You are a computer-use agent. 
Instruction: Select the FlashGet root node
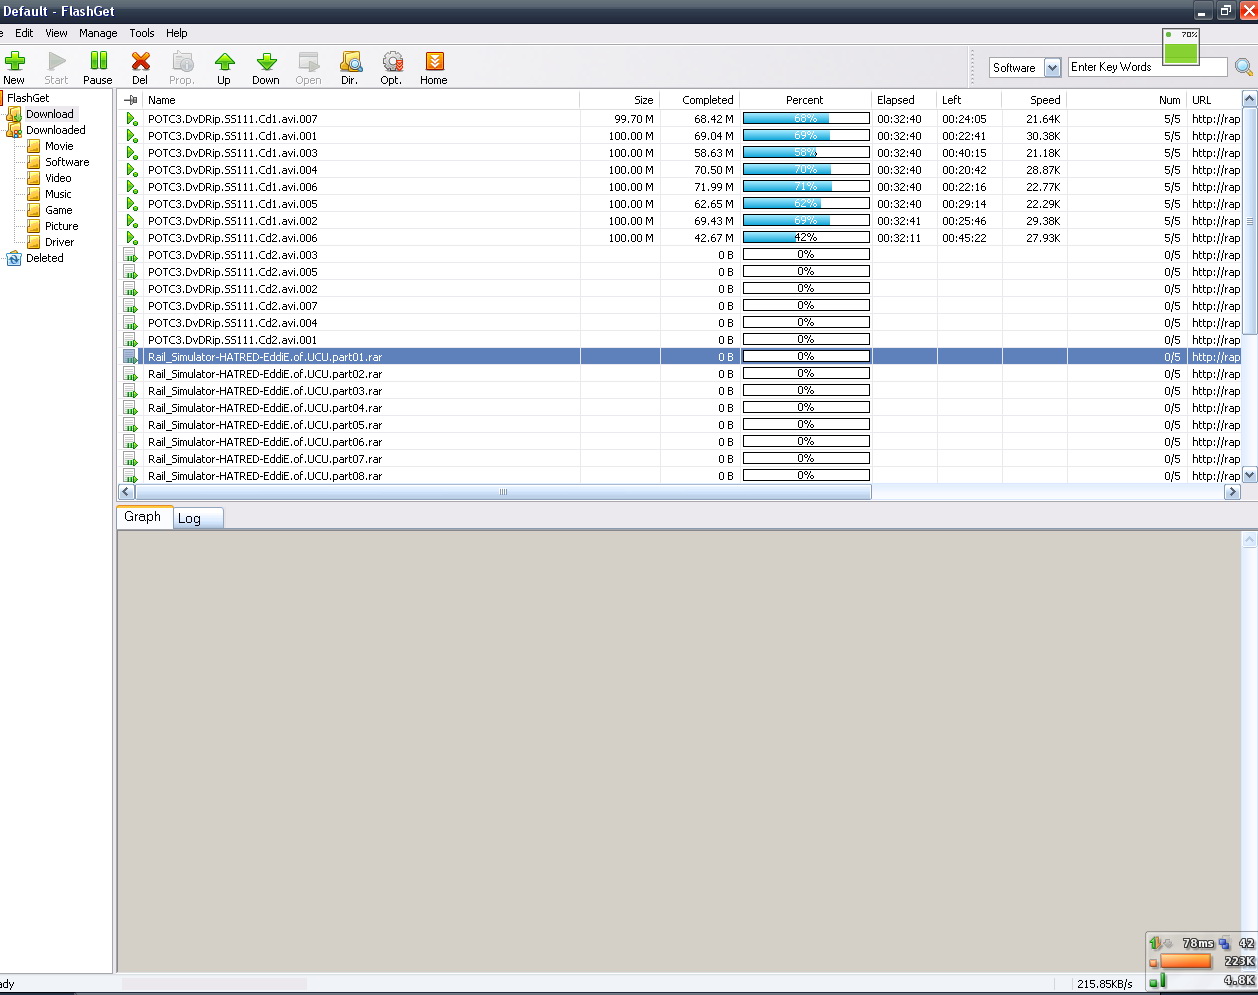point(28,98)
